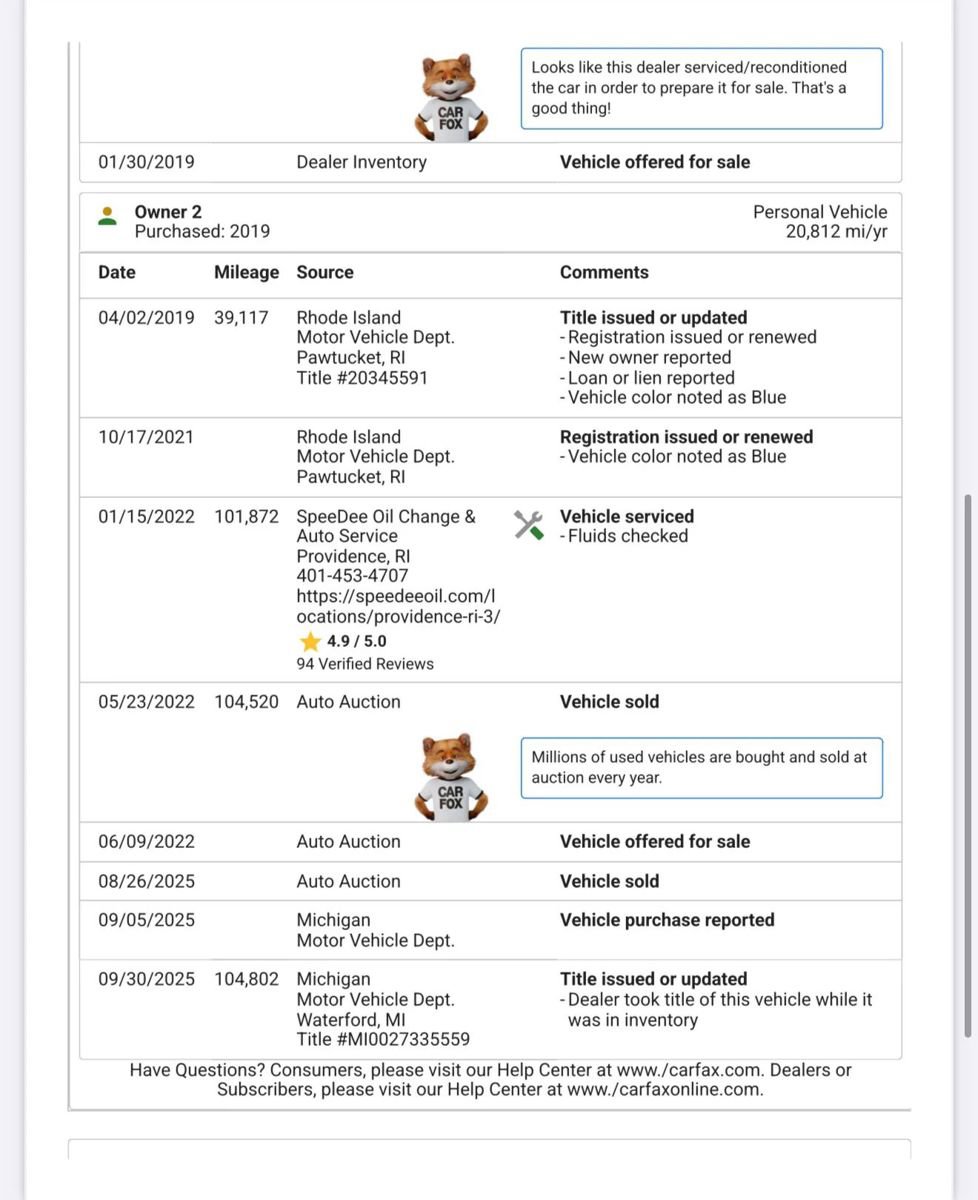The height and width of the screenshot is (1200, 978).
Task: Click the Mileage column header
Action: click(x=246, y=272)
